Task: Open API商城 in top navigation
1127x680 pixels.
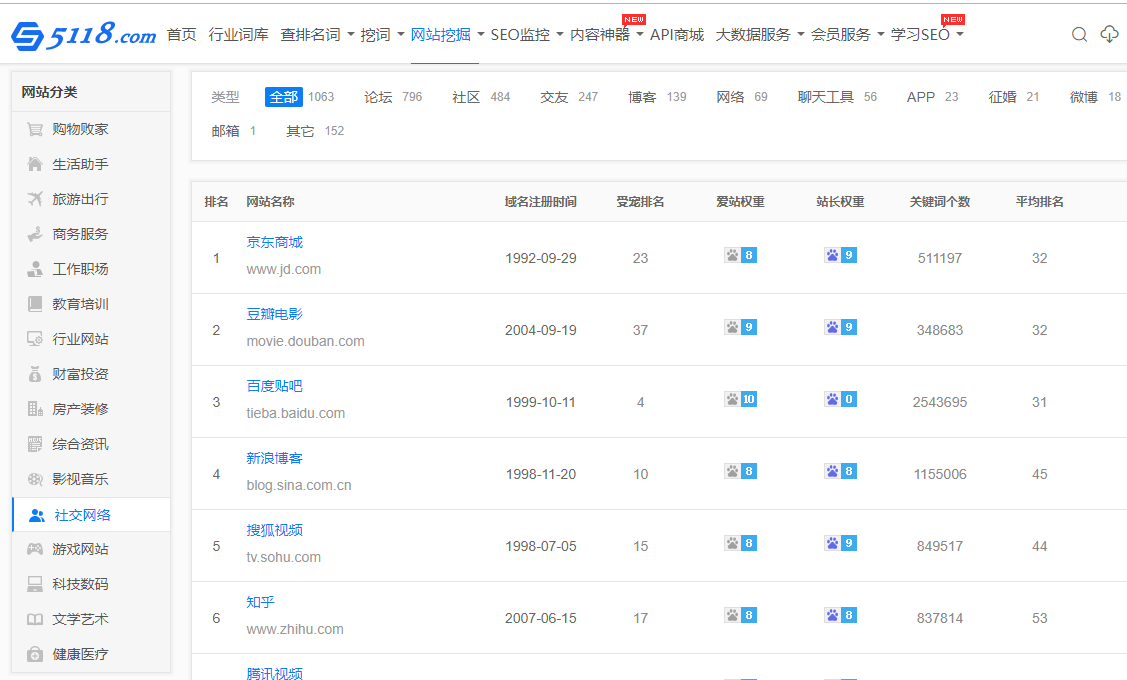Action: click(x=677, y=35)
